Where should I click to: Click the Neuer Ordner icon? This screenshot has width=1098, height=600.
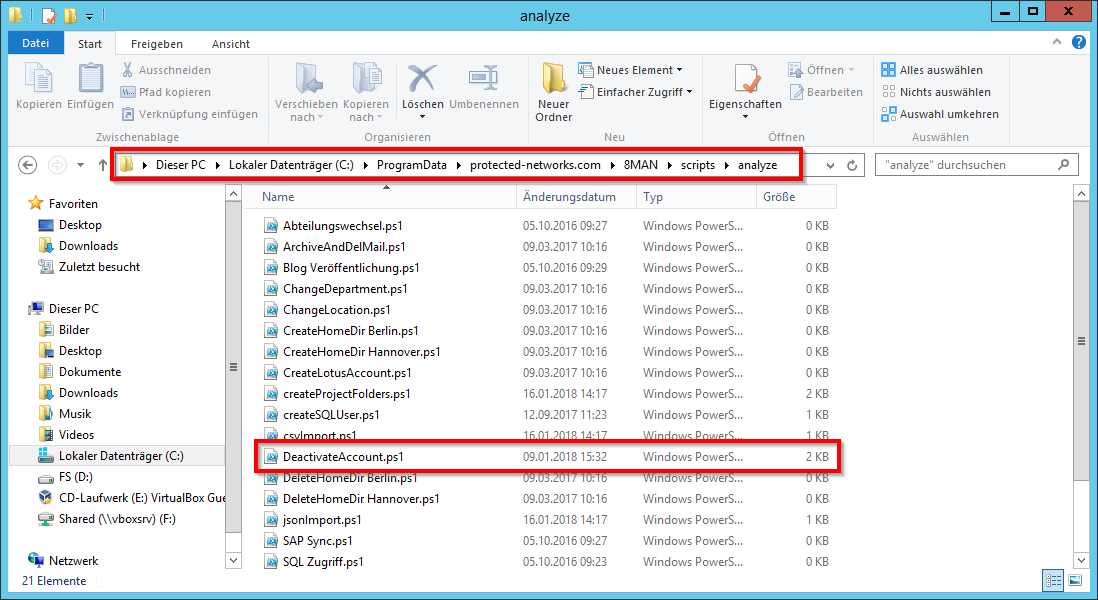pos(553,80)
